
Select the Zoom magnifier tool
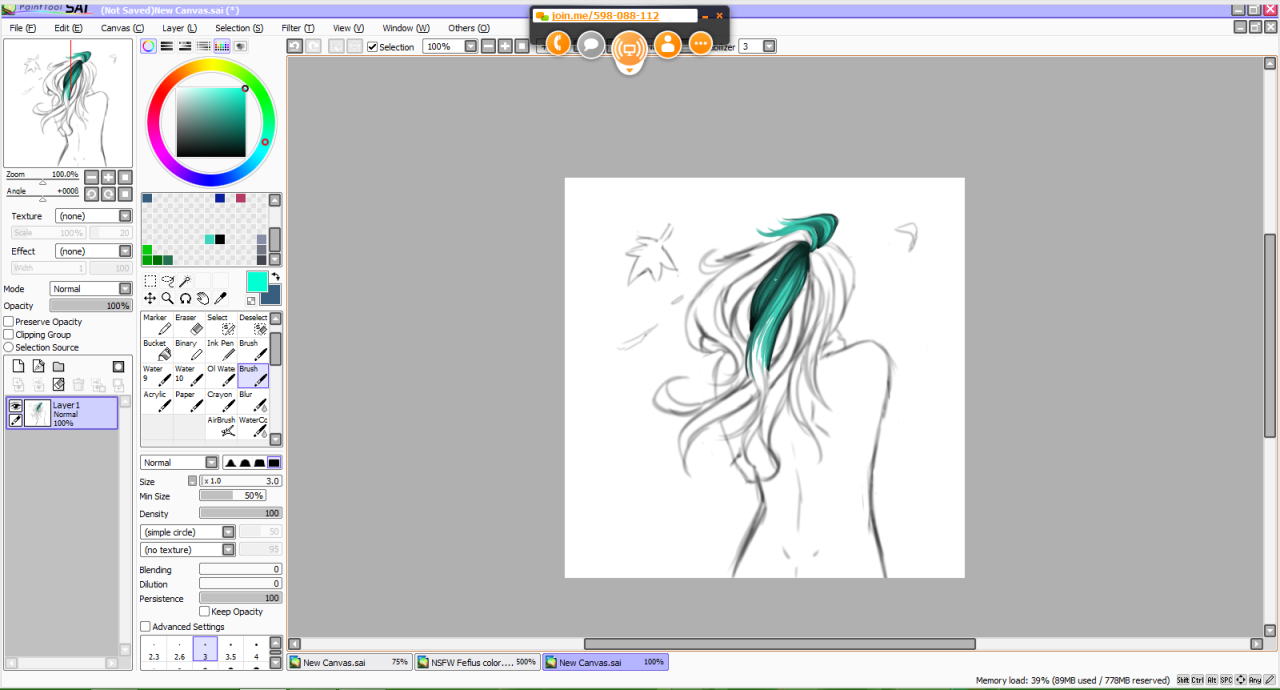coord(168,298)
